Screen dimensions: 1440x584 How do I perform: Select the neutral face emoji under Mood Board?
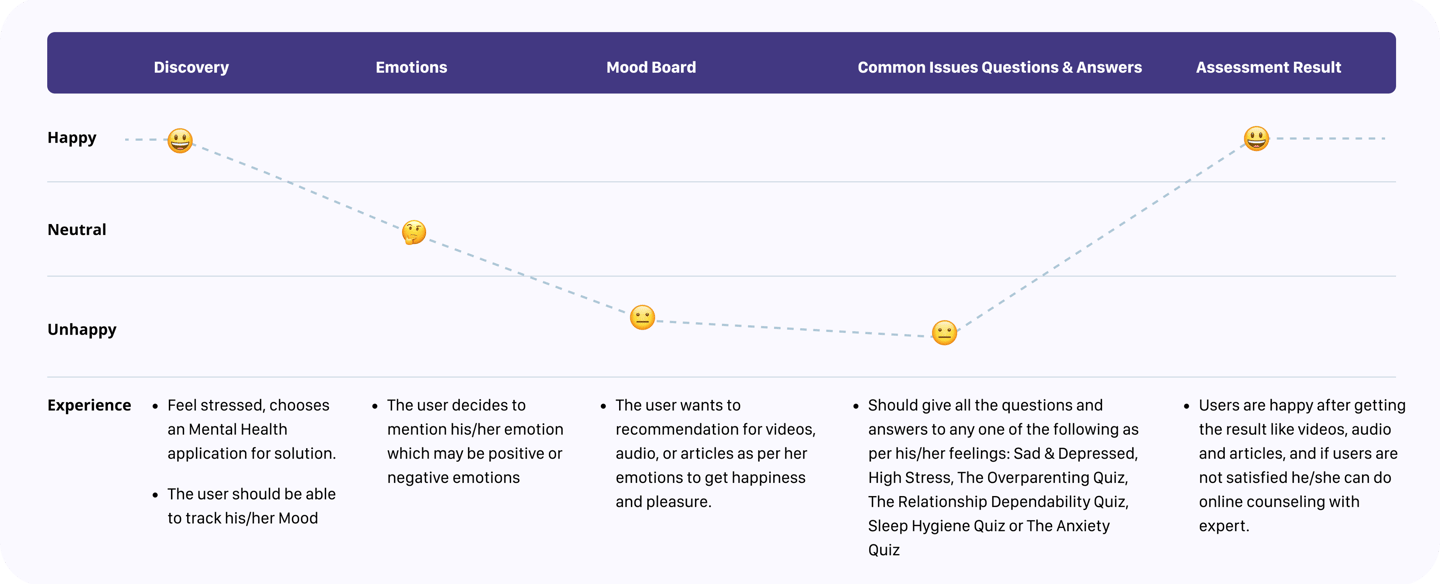point(642,318)
